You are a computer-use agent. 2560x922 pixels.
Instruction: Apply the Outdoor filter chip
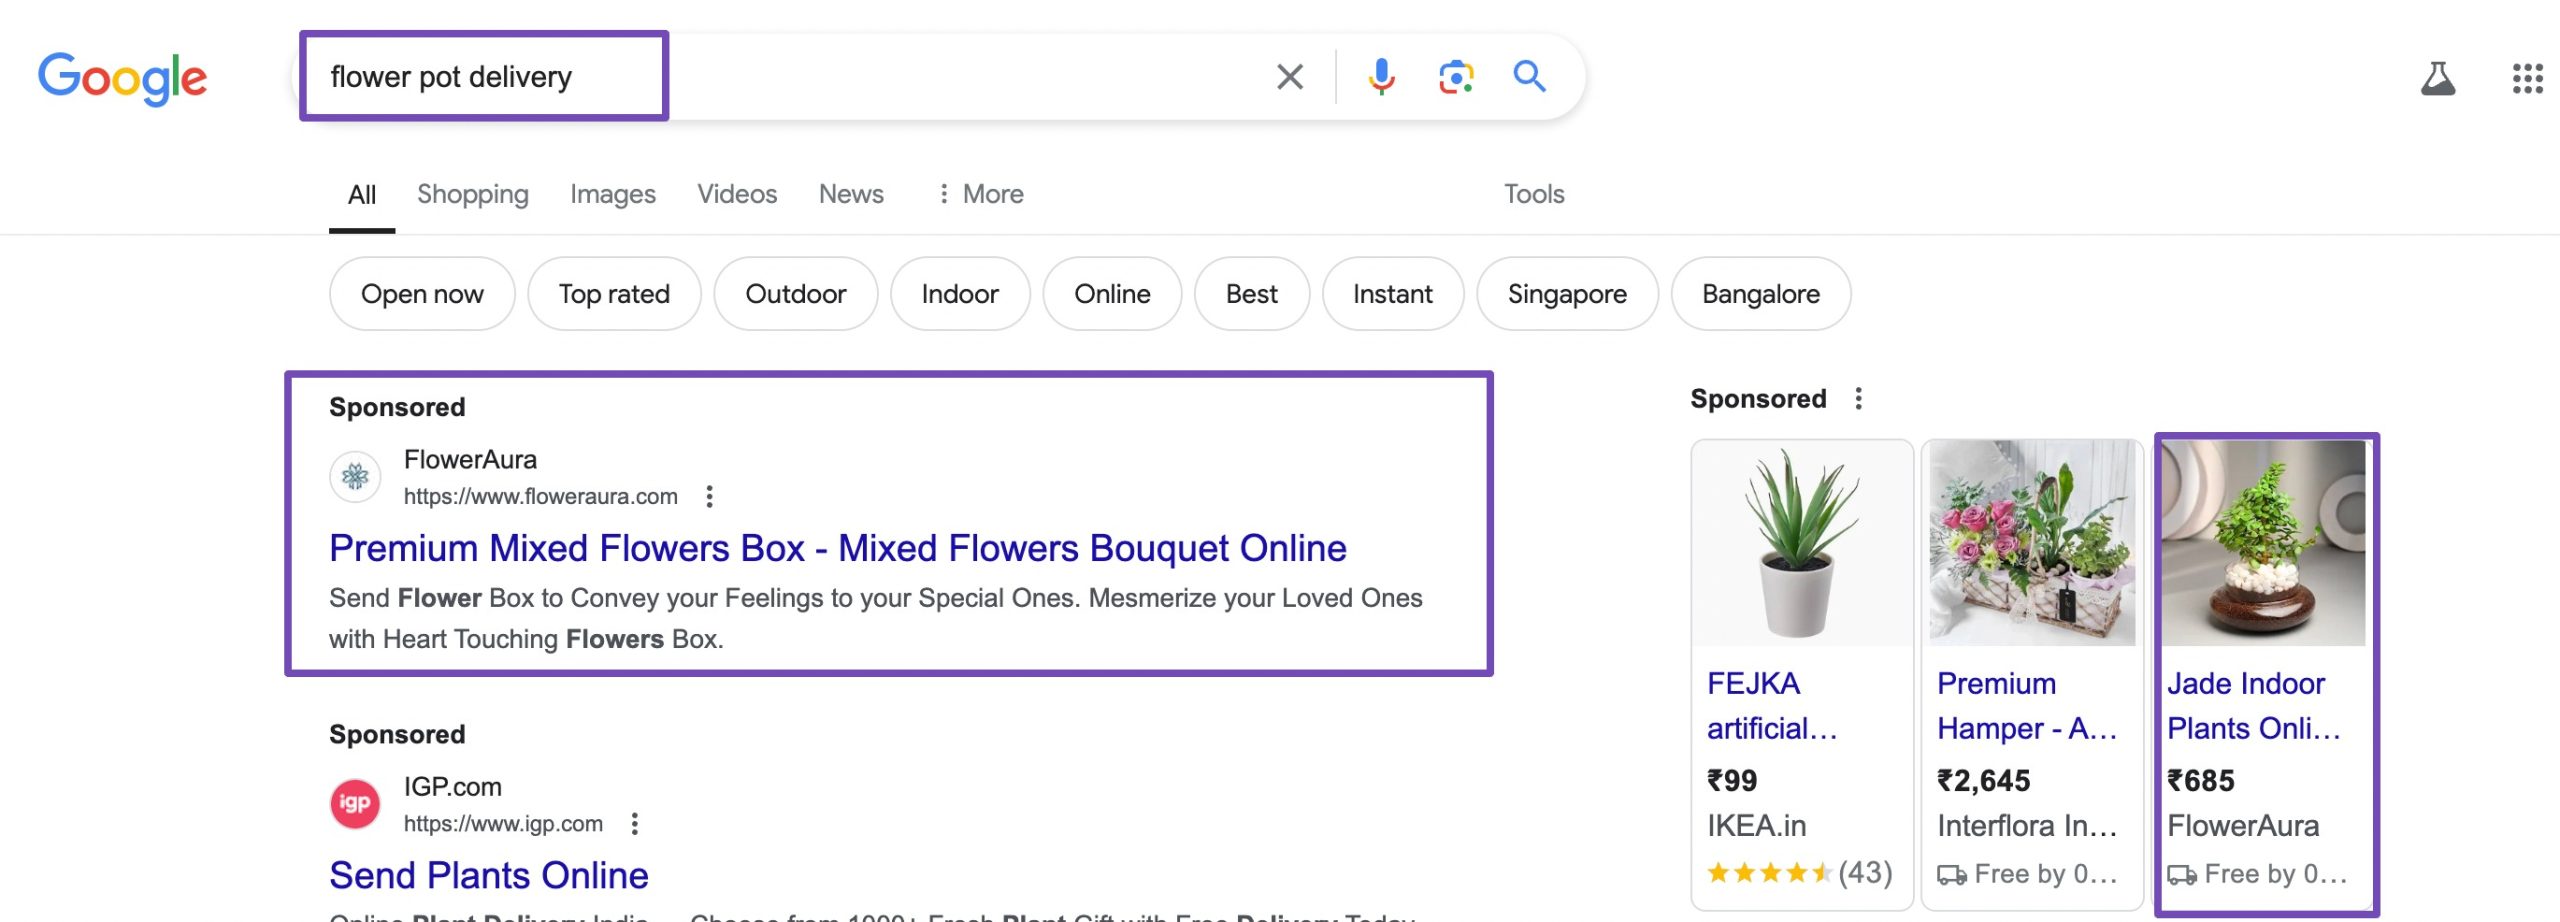tap(796, 294)
